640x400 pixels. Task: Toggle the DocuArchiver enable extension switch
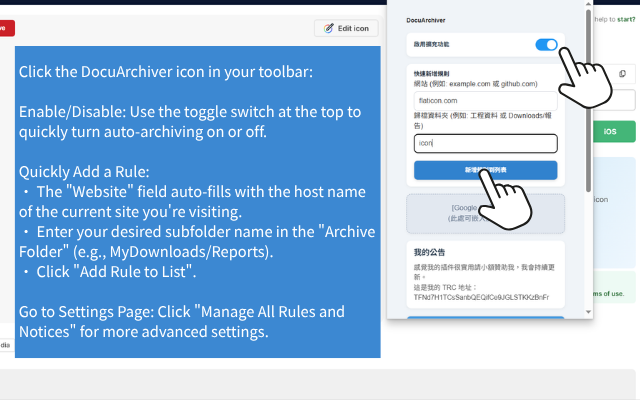pos(547,44)
